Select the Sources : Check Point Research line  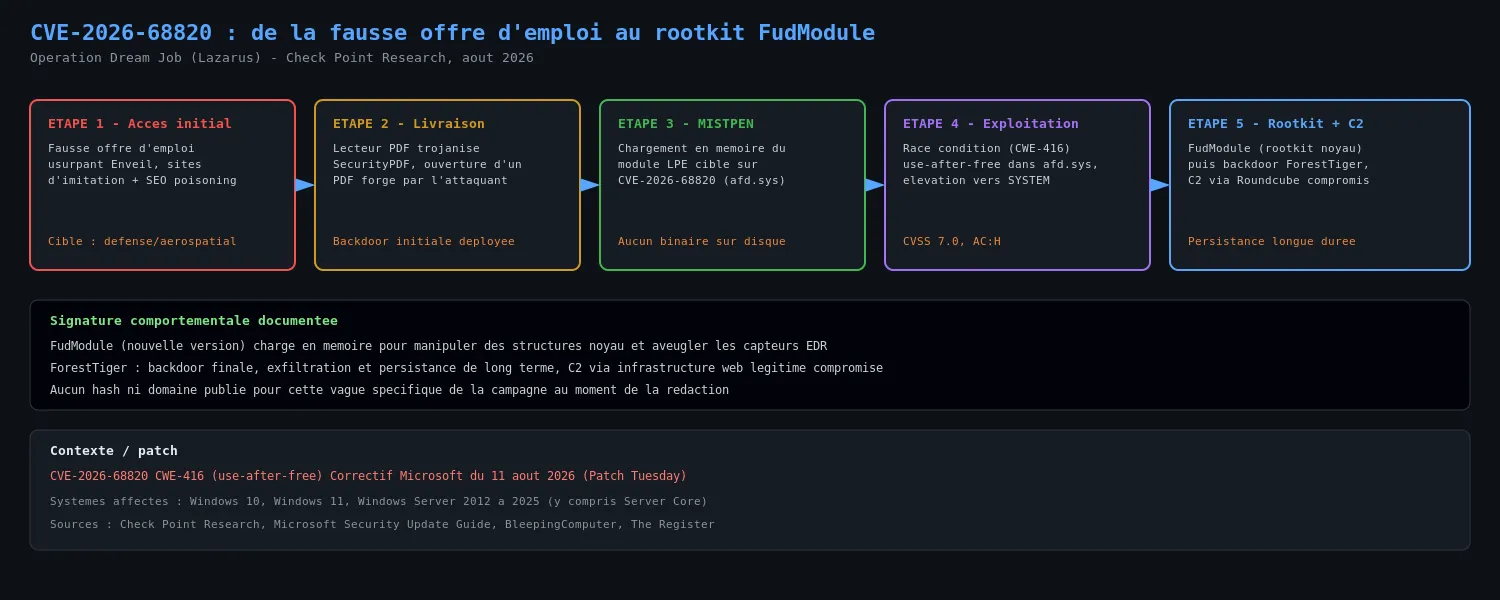(382, 525)
